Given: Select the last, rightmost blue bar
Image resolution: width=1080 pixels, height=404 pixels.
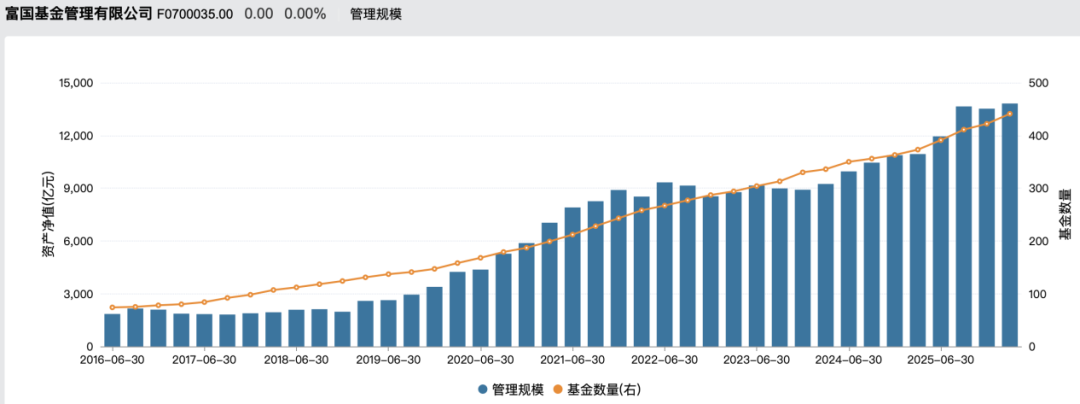Looking at the screenshot, I should 1010,225.
